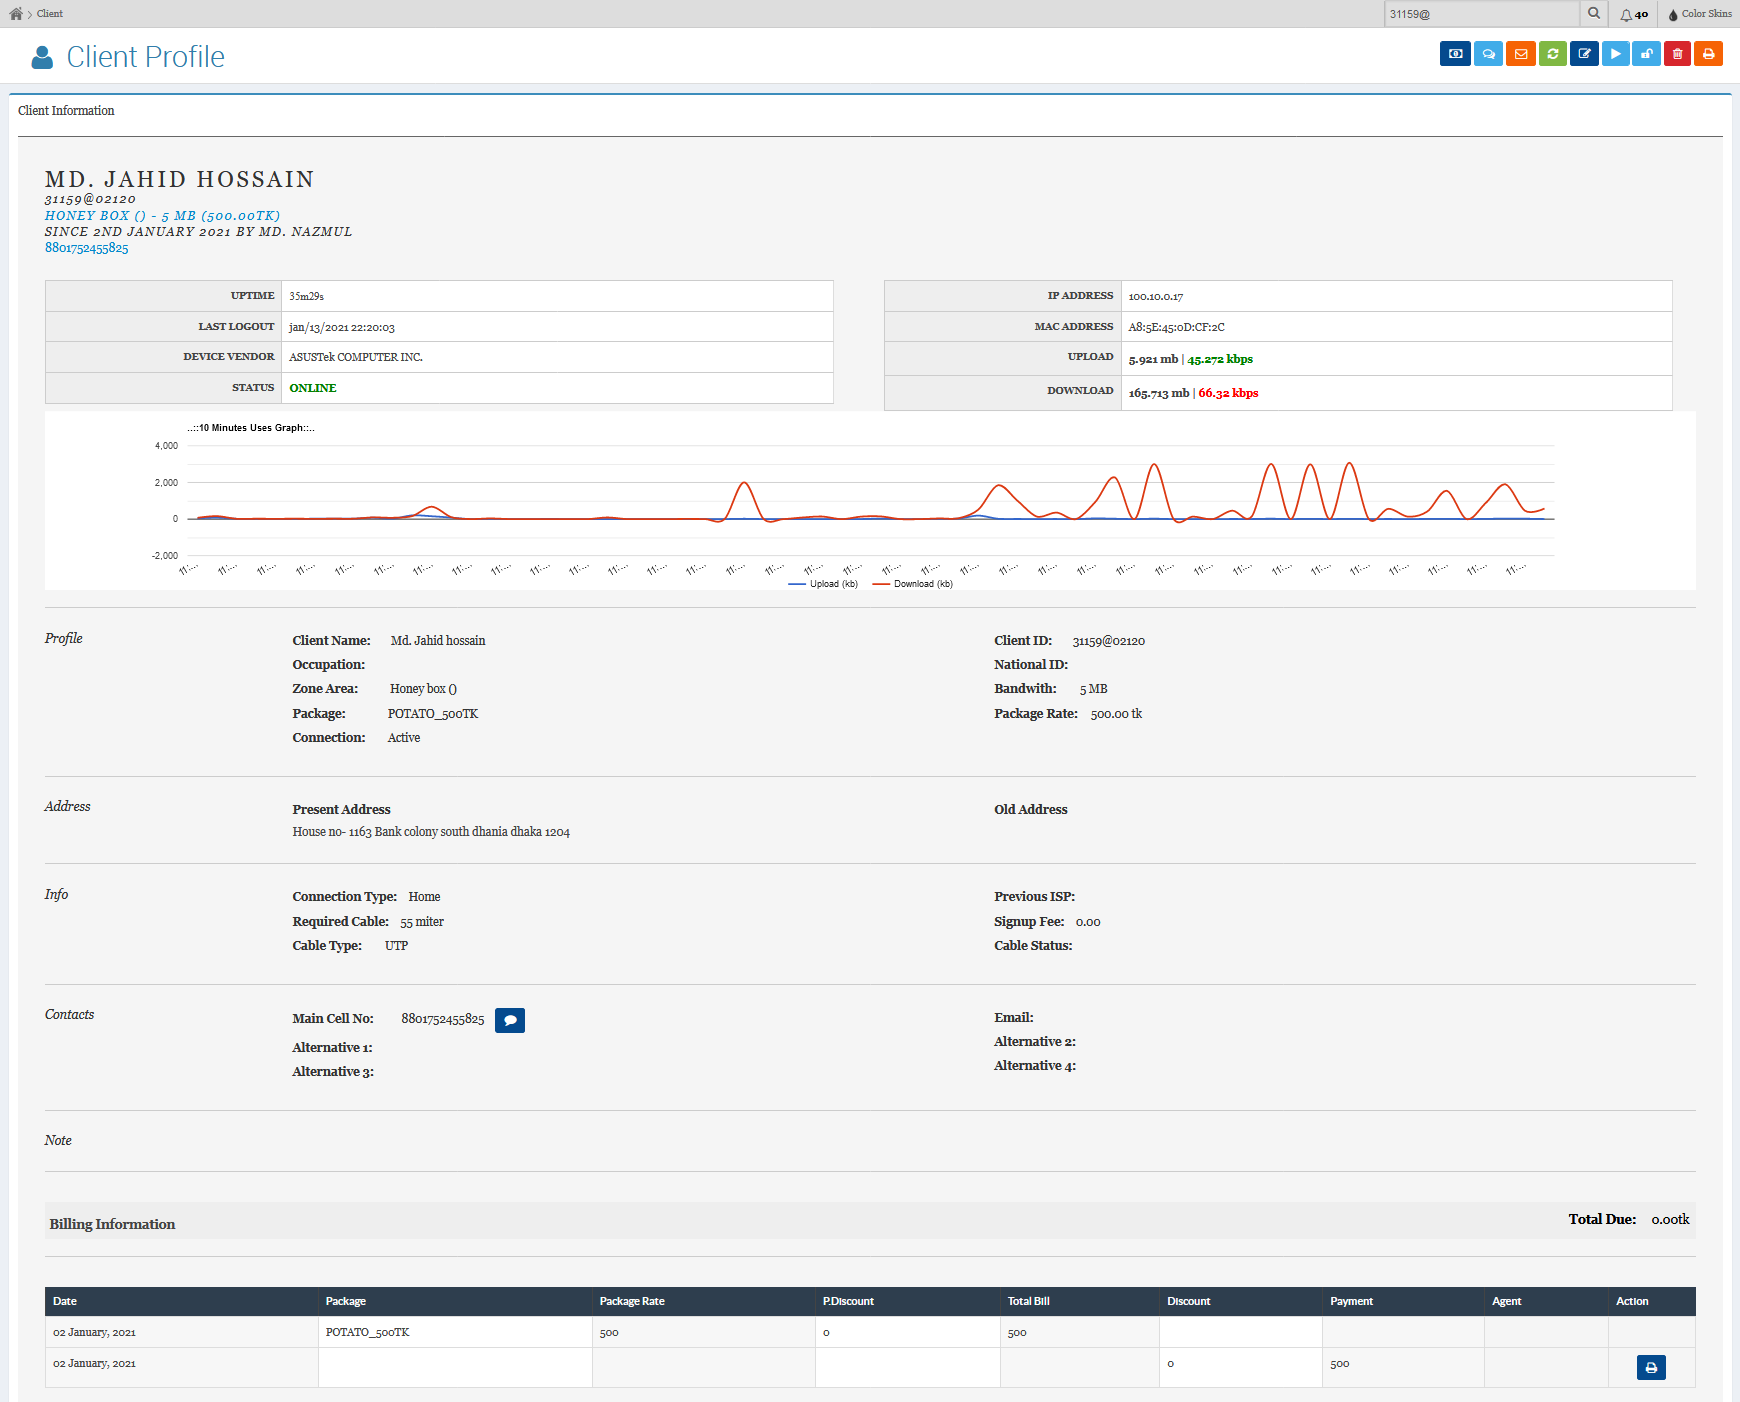Click the search field containing 31159@

[x=1480, y=14]
